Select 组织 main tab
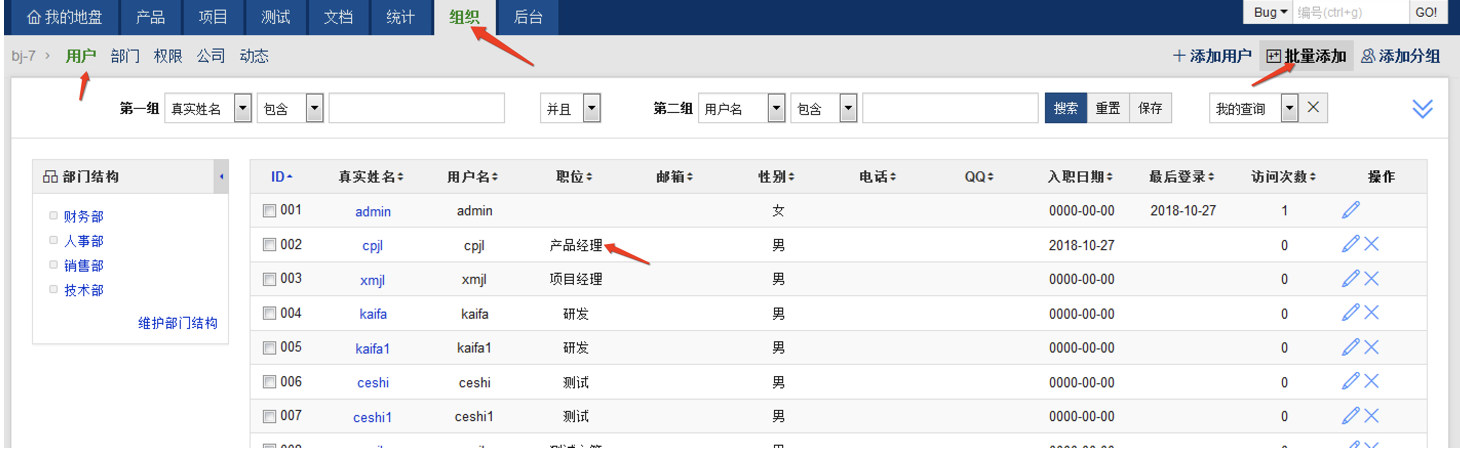Image resolution: width=1460 pixels, height=450 pixels. [465, 17]
